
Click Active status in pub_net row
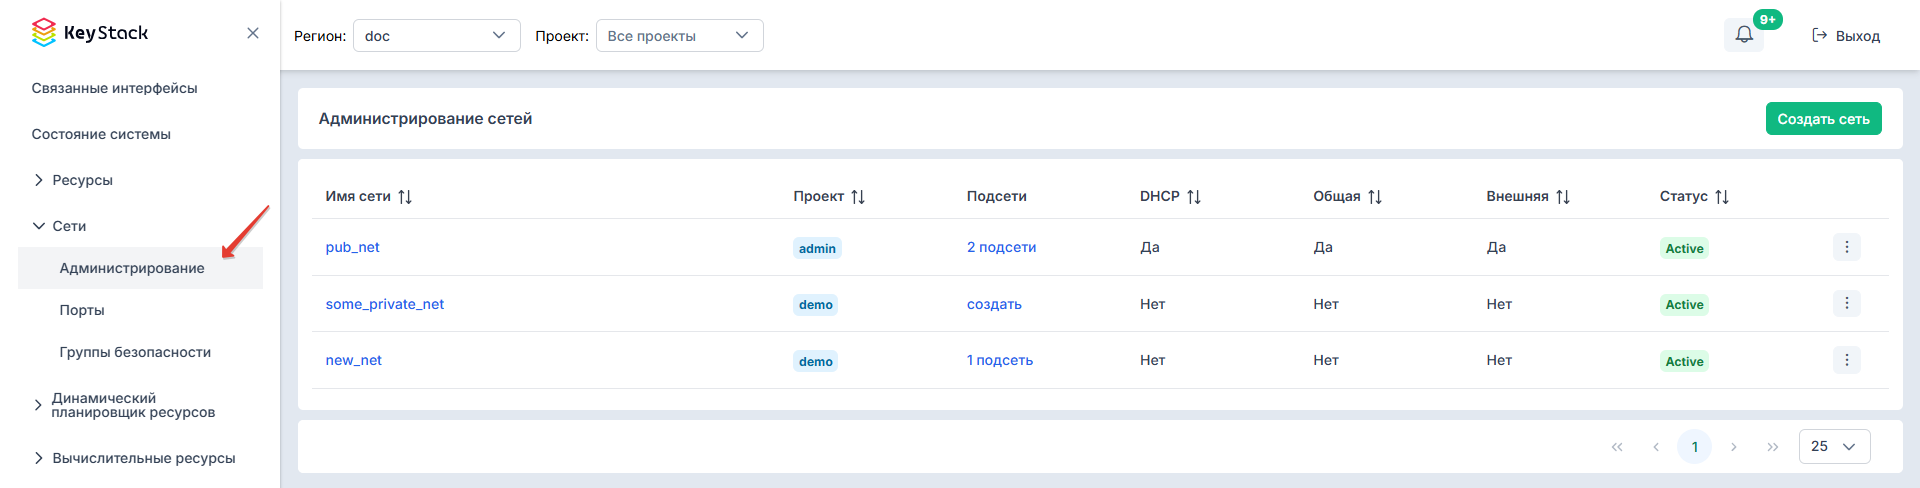[x=1684, y=248]
